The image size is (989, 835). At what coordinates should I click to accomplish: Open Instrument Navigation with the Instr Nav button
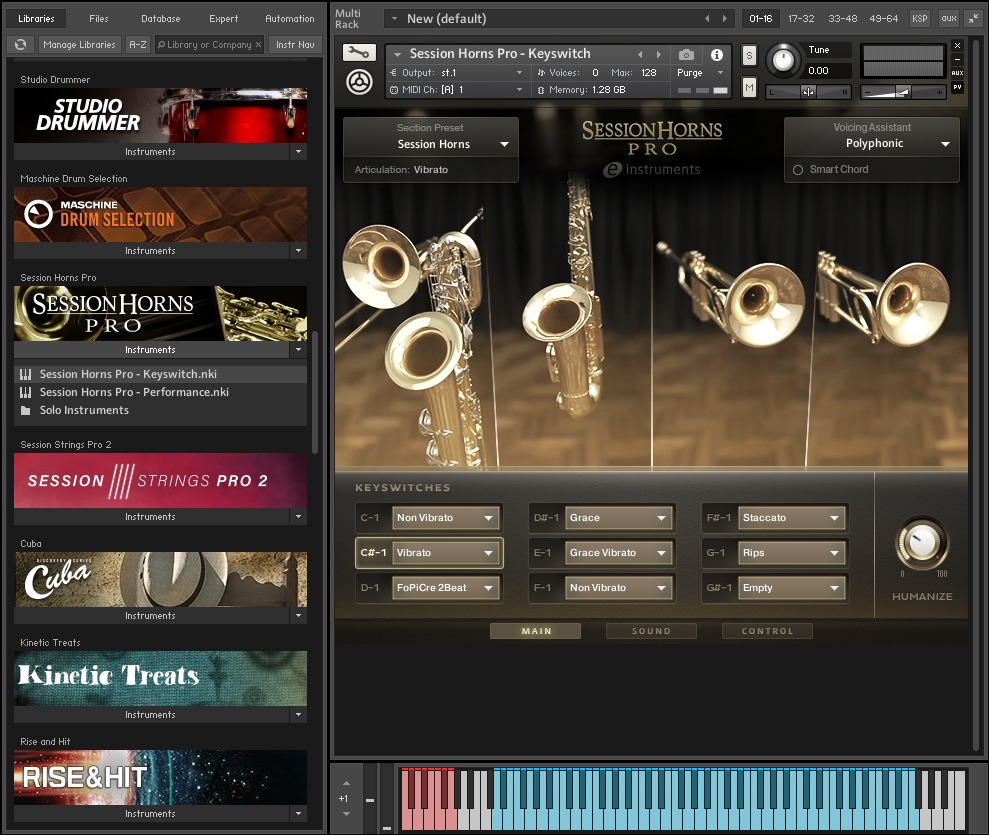(294, 44)
